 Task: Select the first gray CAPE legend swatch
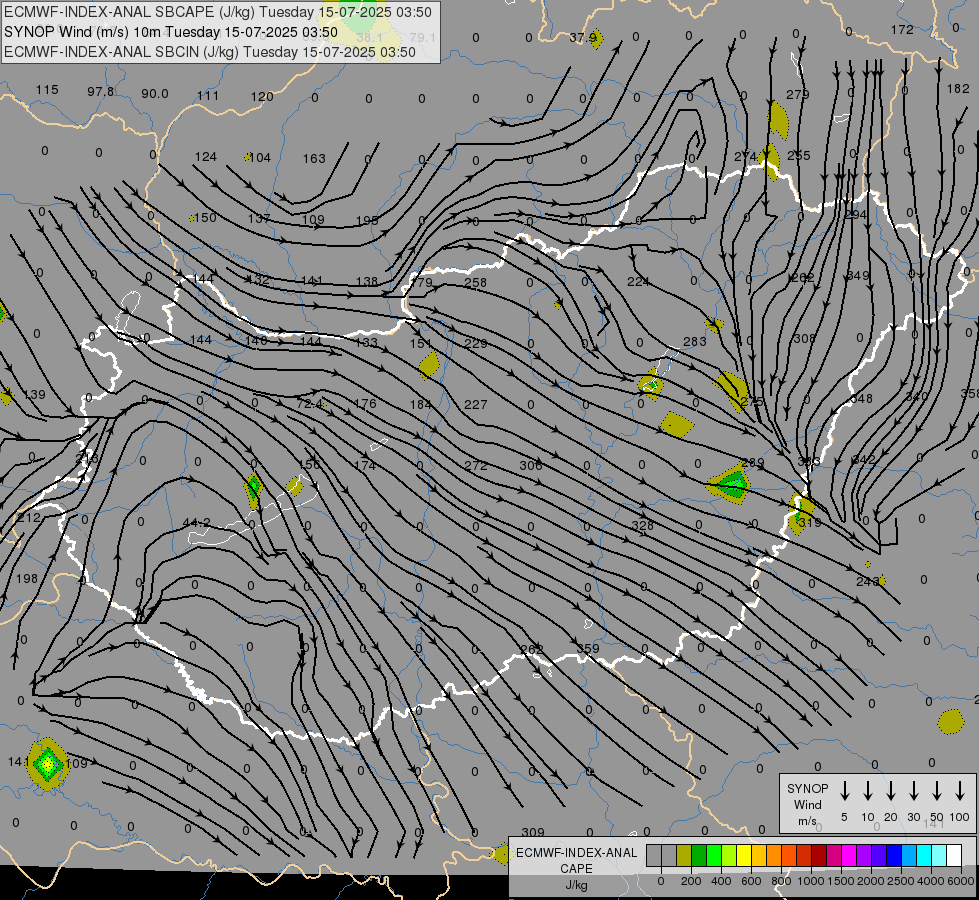point(654,856)
